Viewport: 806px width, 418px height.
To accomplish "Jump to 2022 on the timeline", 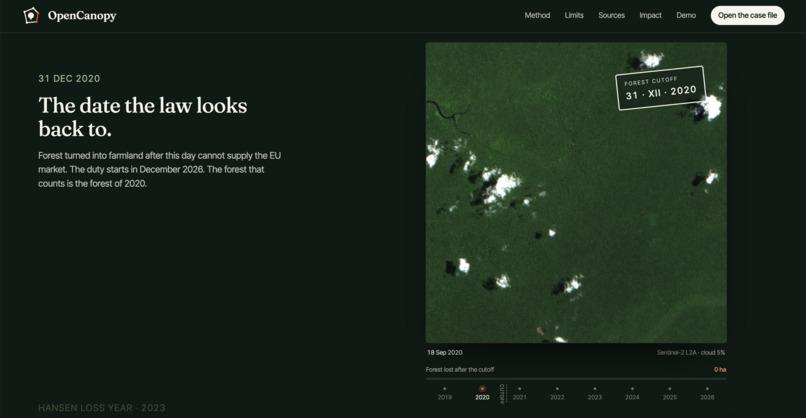I will pyautogui.click(x=557, y=393).
